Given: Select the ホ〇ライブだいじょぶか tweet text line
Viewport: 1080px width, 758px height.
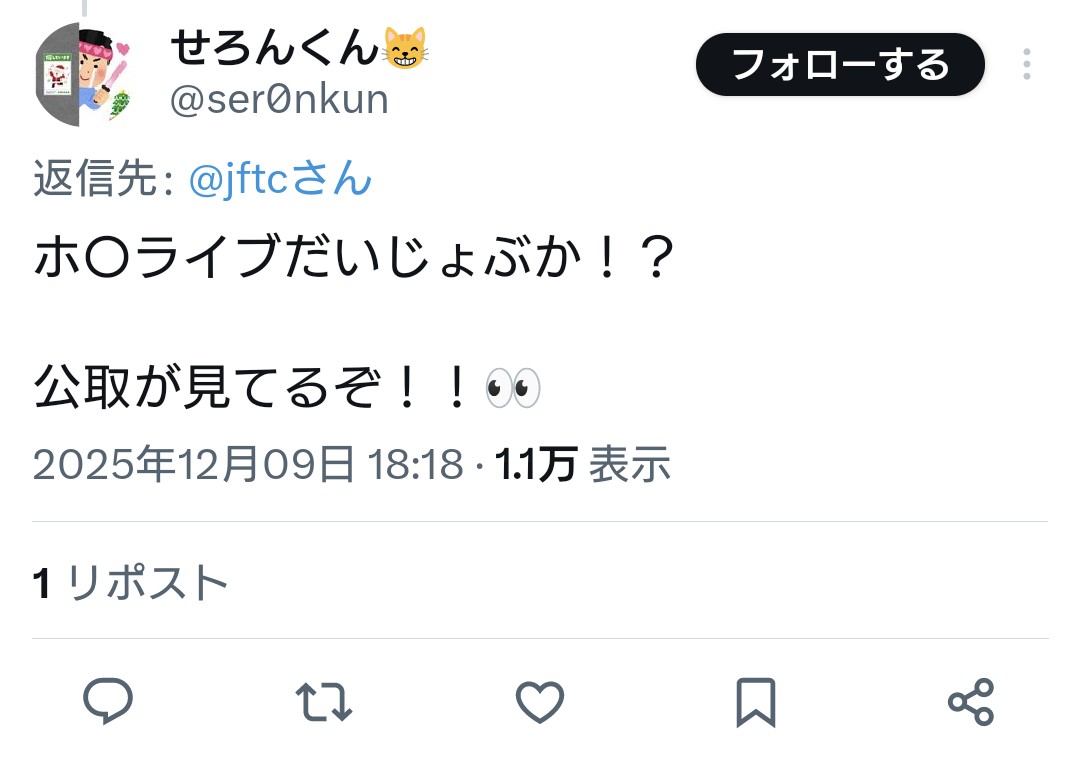Looking at the screenshot, I should (x=354, y=257).
